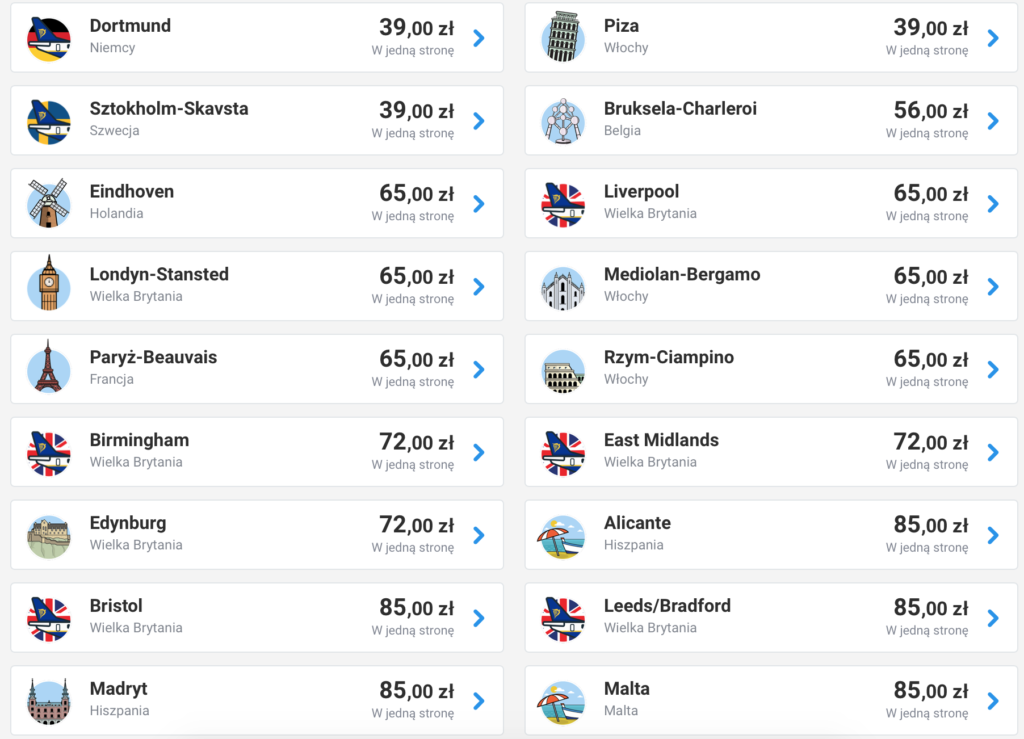This screenshot has height=739, width=1024.
Task: Click the Edynburg castle icon
Action: pos(48,536)
